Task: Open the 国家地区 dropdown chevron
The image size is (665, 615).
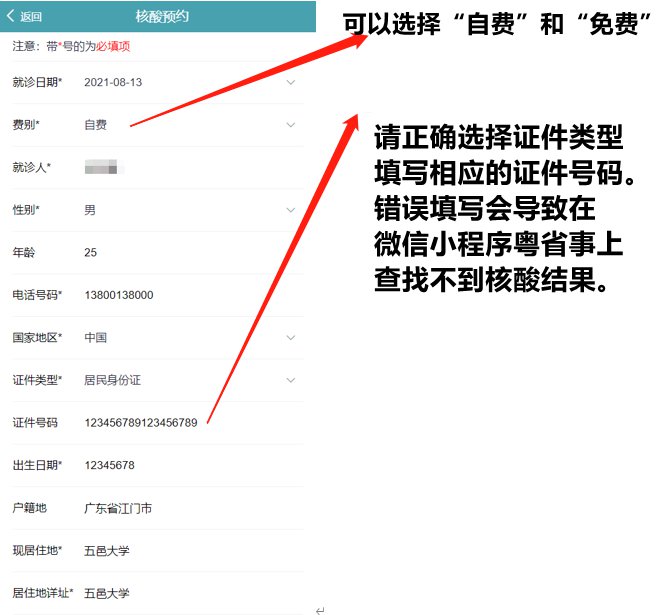Action: pos(291,338)
